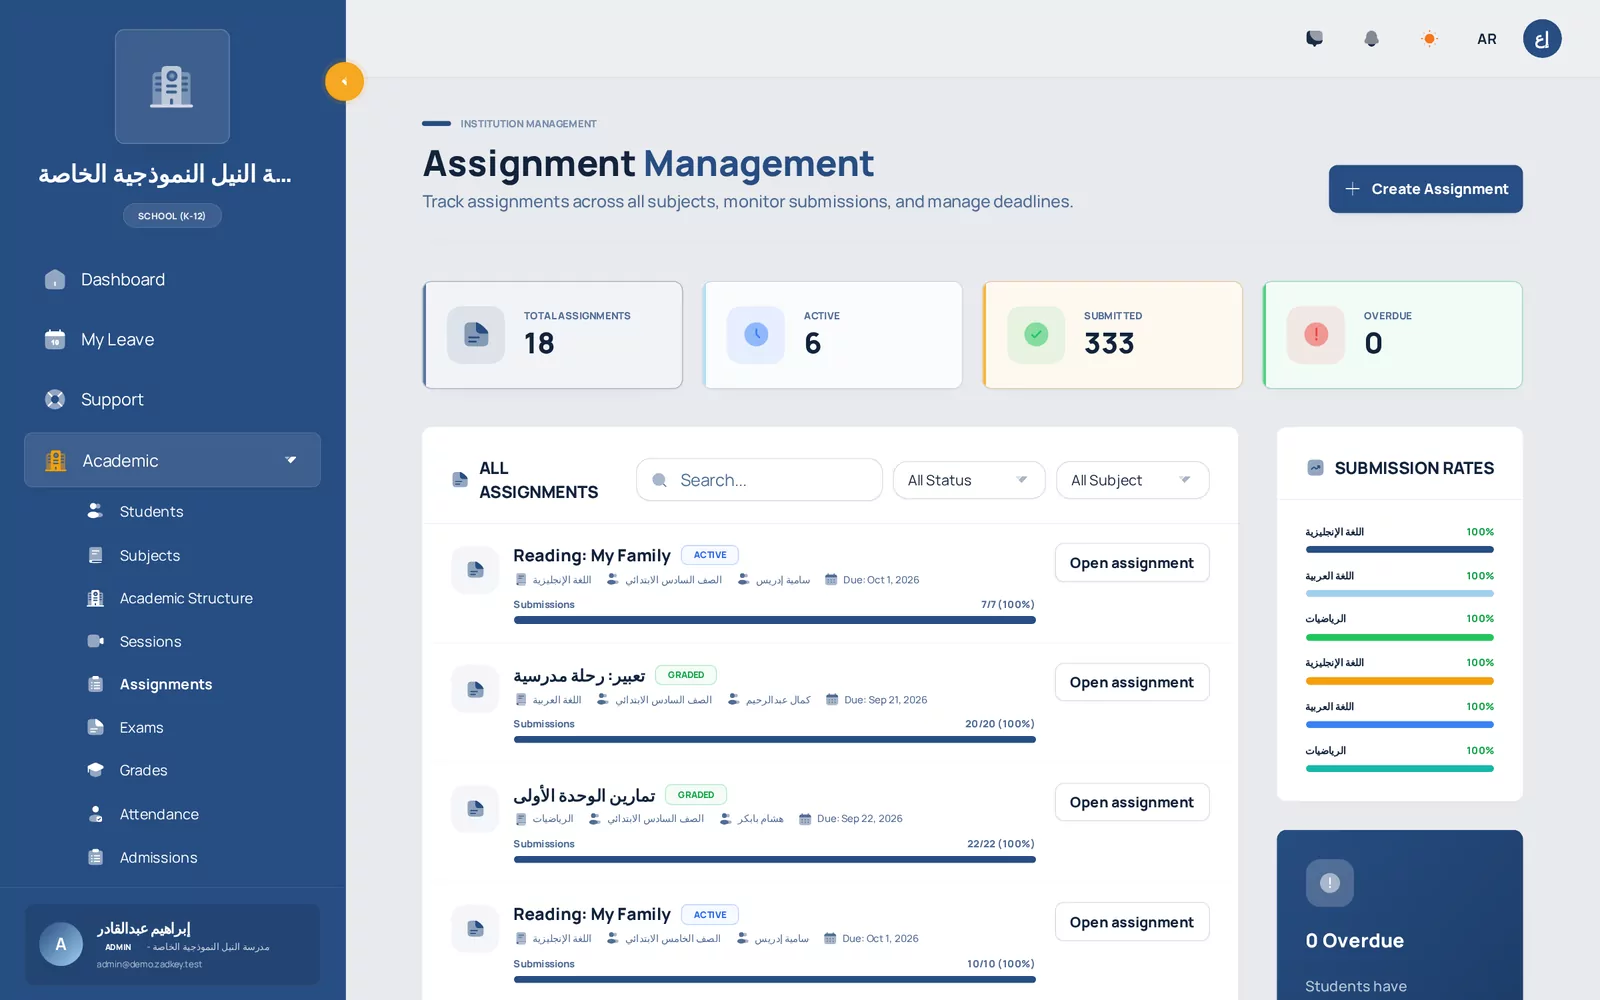This screenshot has width=1600, height=1000.
Task: Click the Support lifebuoy icon
Action: [55, 400]
